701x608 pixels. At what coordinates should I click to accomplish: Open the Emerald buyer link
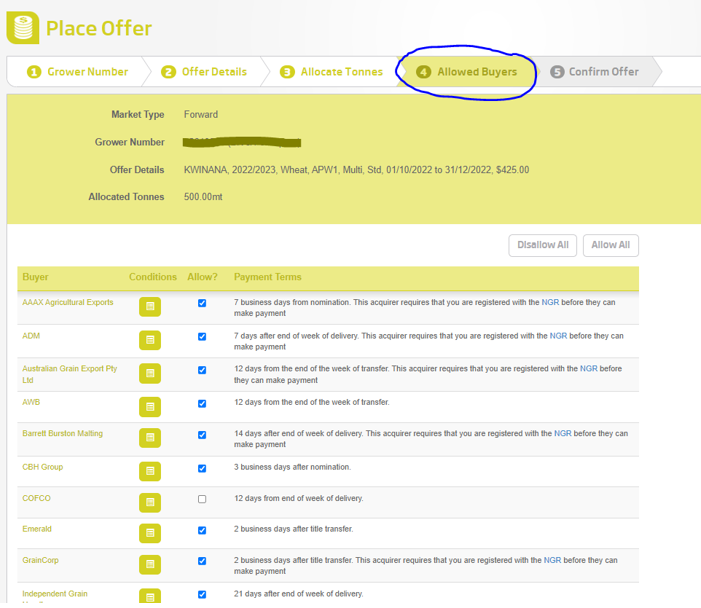pos(37,529)
